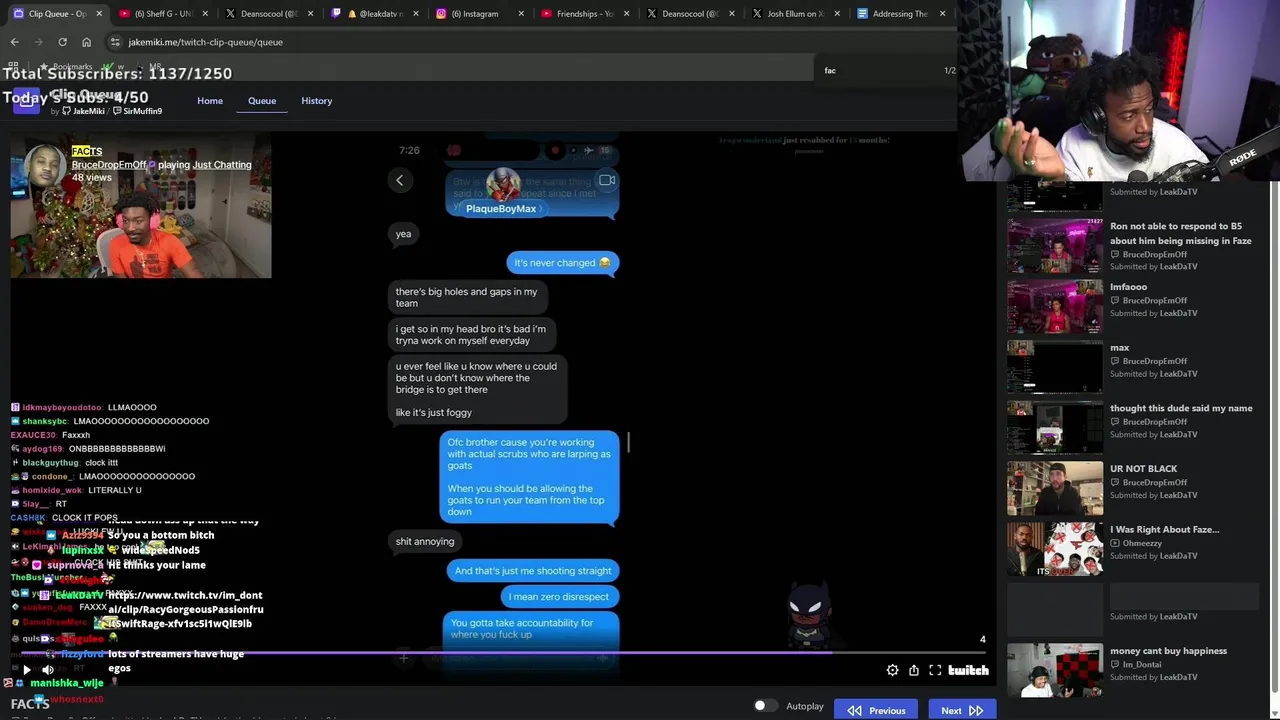The image size is (1280, 720).
Task: Toggle the Autoplay switch
Action: [x=765, y=706]
